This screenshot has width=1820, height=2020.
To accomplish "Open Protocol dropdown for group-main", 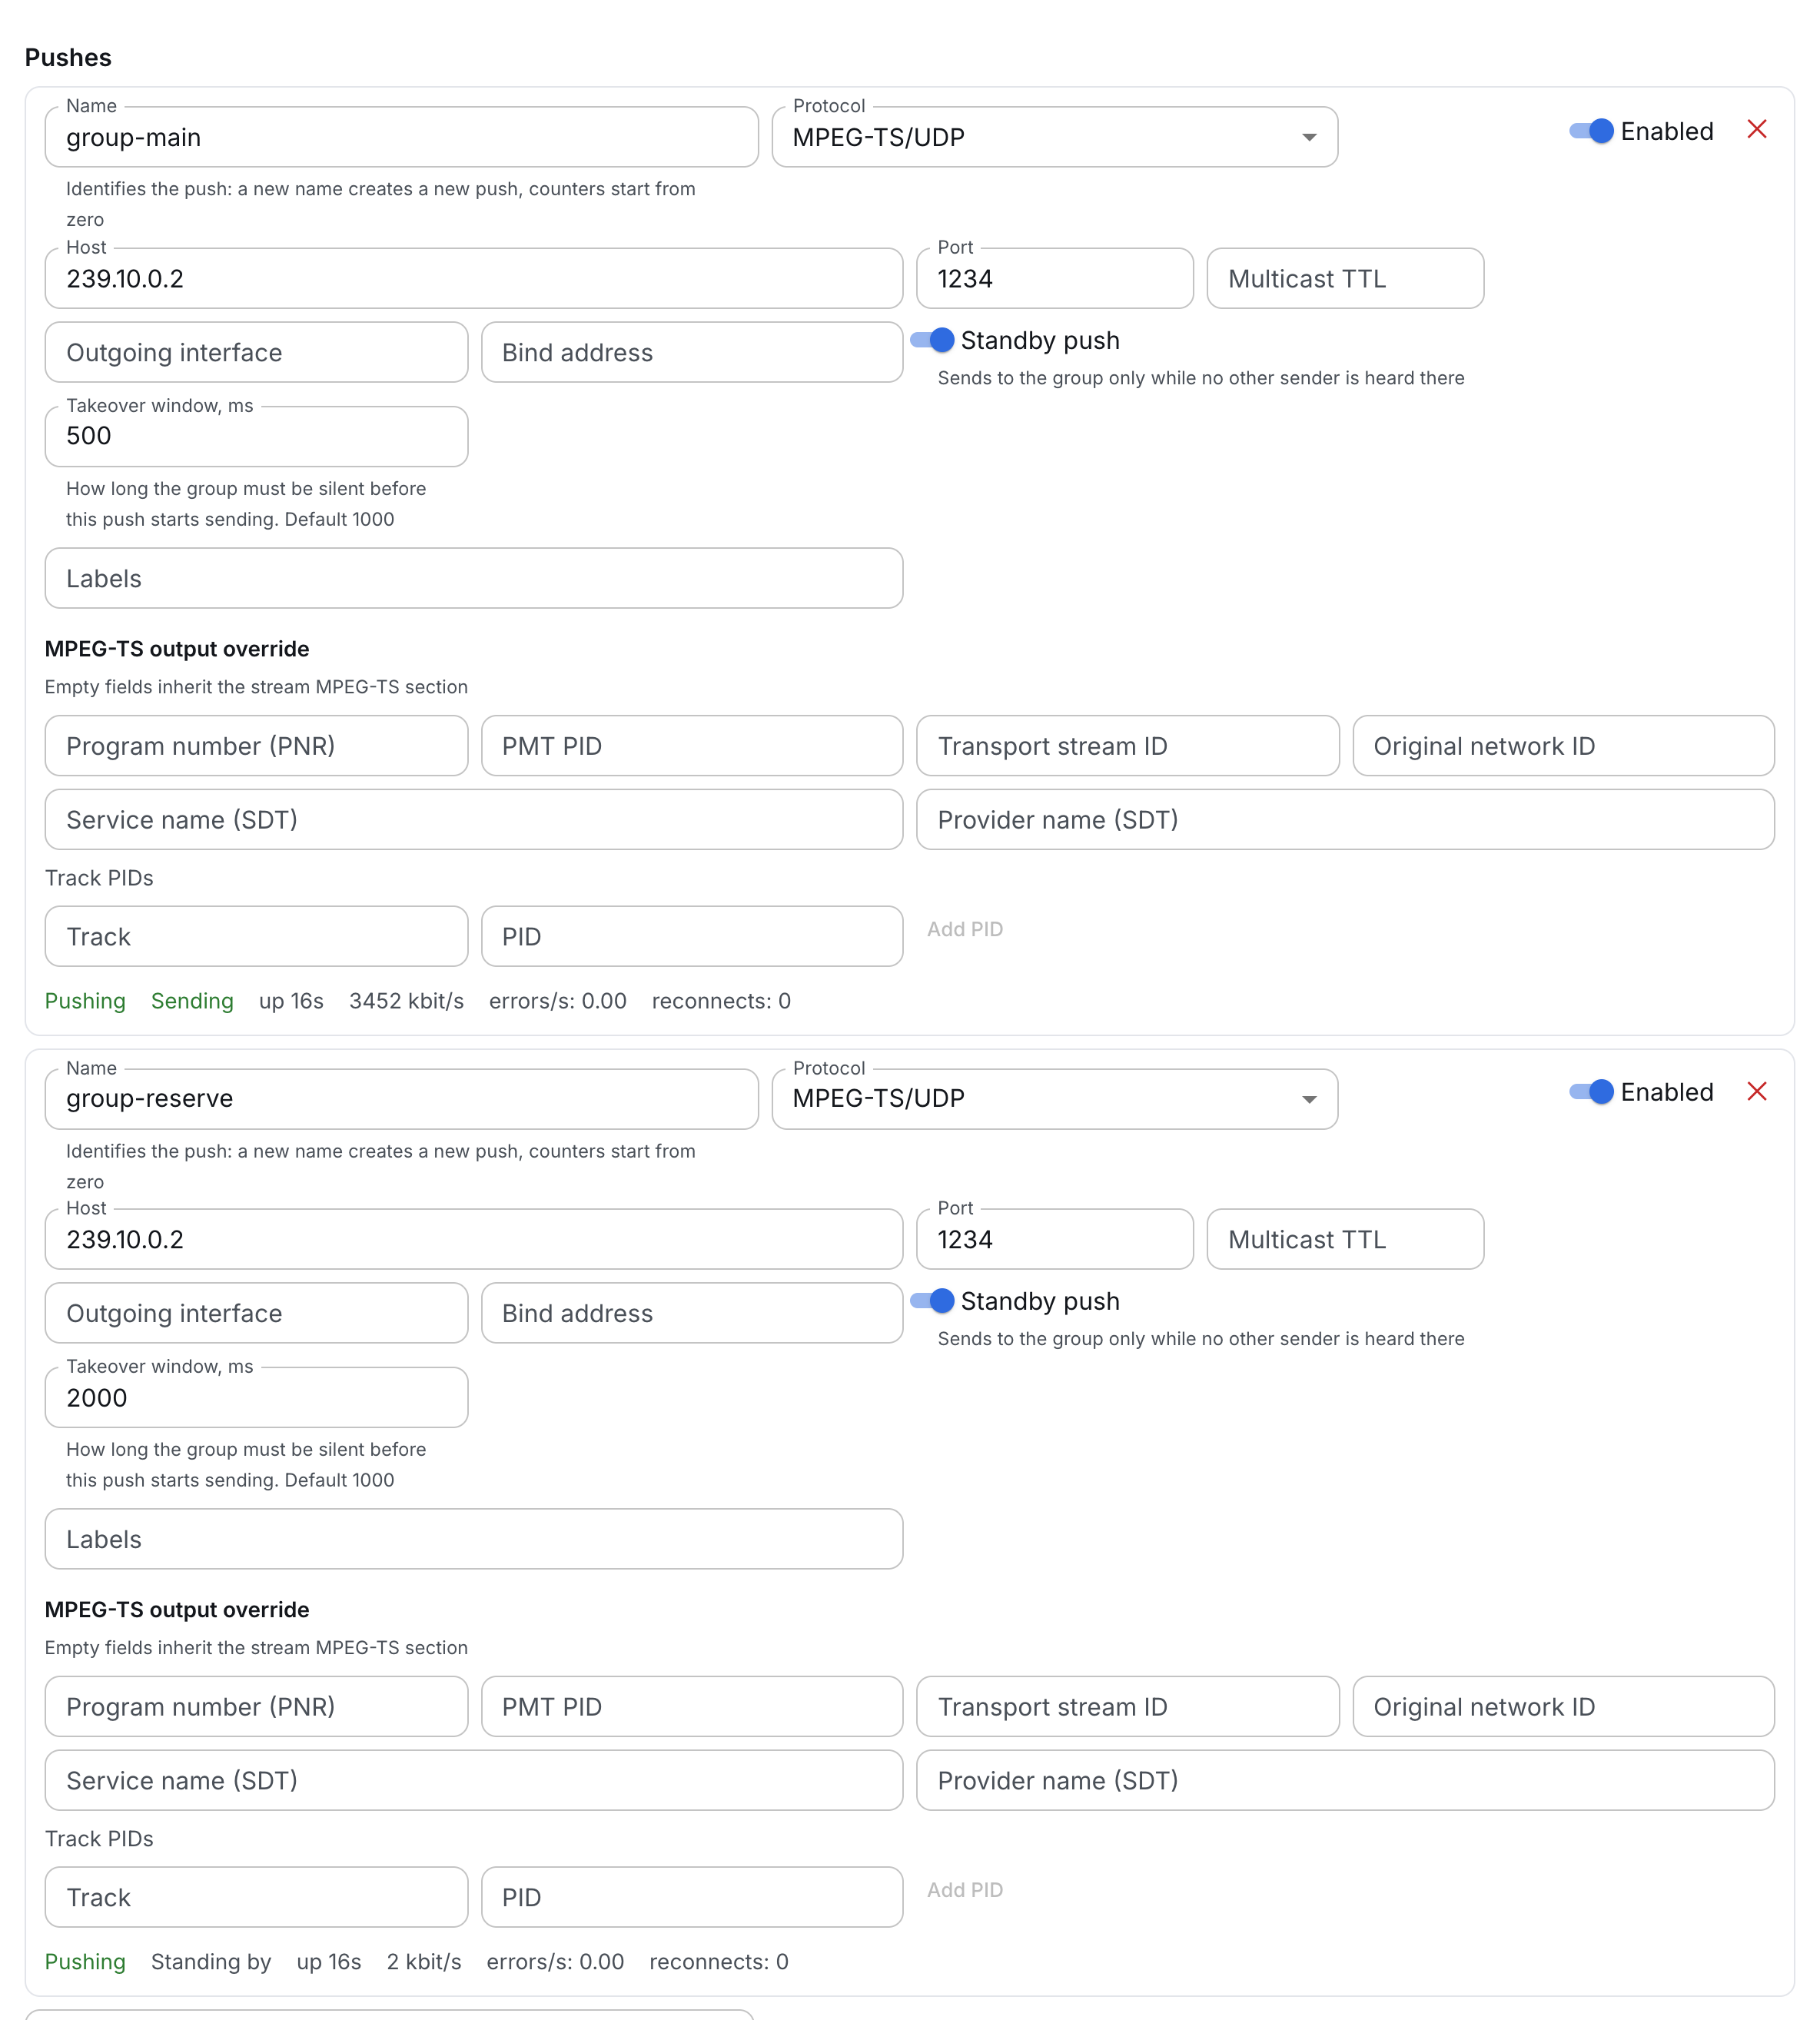I will coord(1054,137).
